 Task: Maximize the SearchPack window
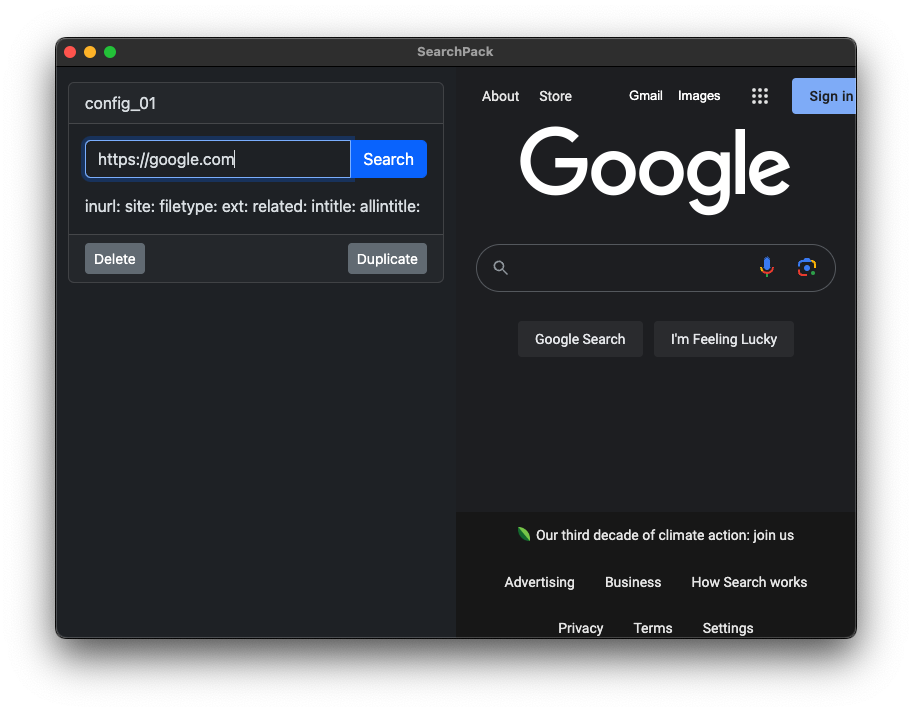click(110, 52)
